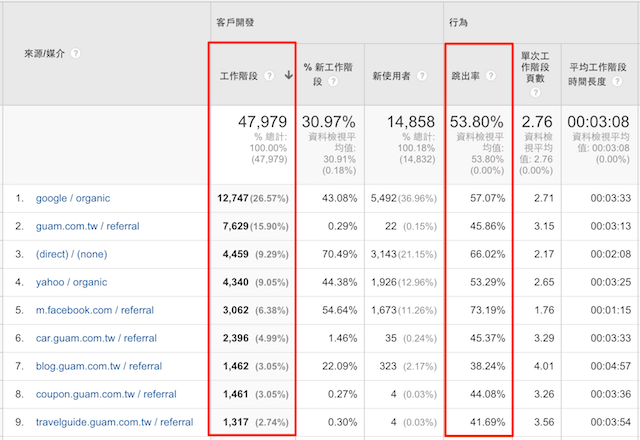The image size is (640, 440).
Task: Click travelguide.guam.com.tw / referral link
Action: 114,422
